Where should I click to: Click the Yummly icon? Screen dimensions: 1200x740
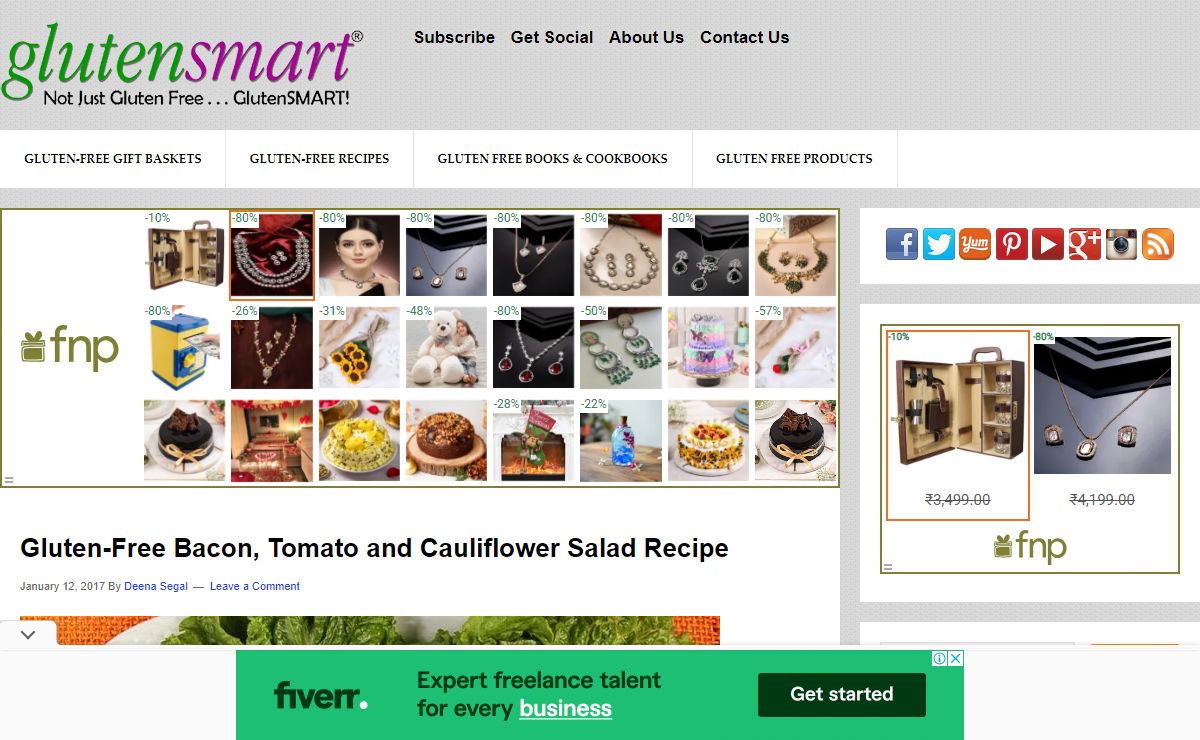click(x=975, y=244)
